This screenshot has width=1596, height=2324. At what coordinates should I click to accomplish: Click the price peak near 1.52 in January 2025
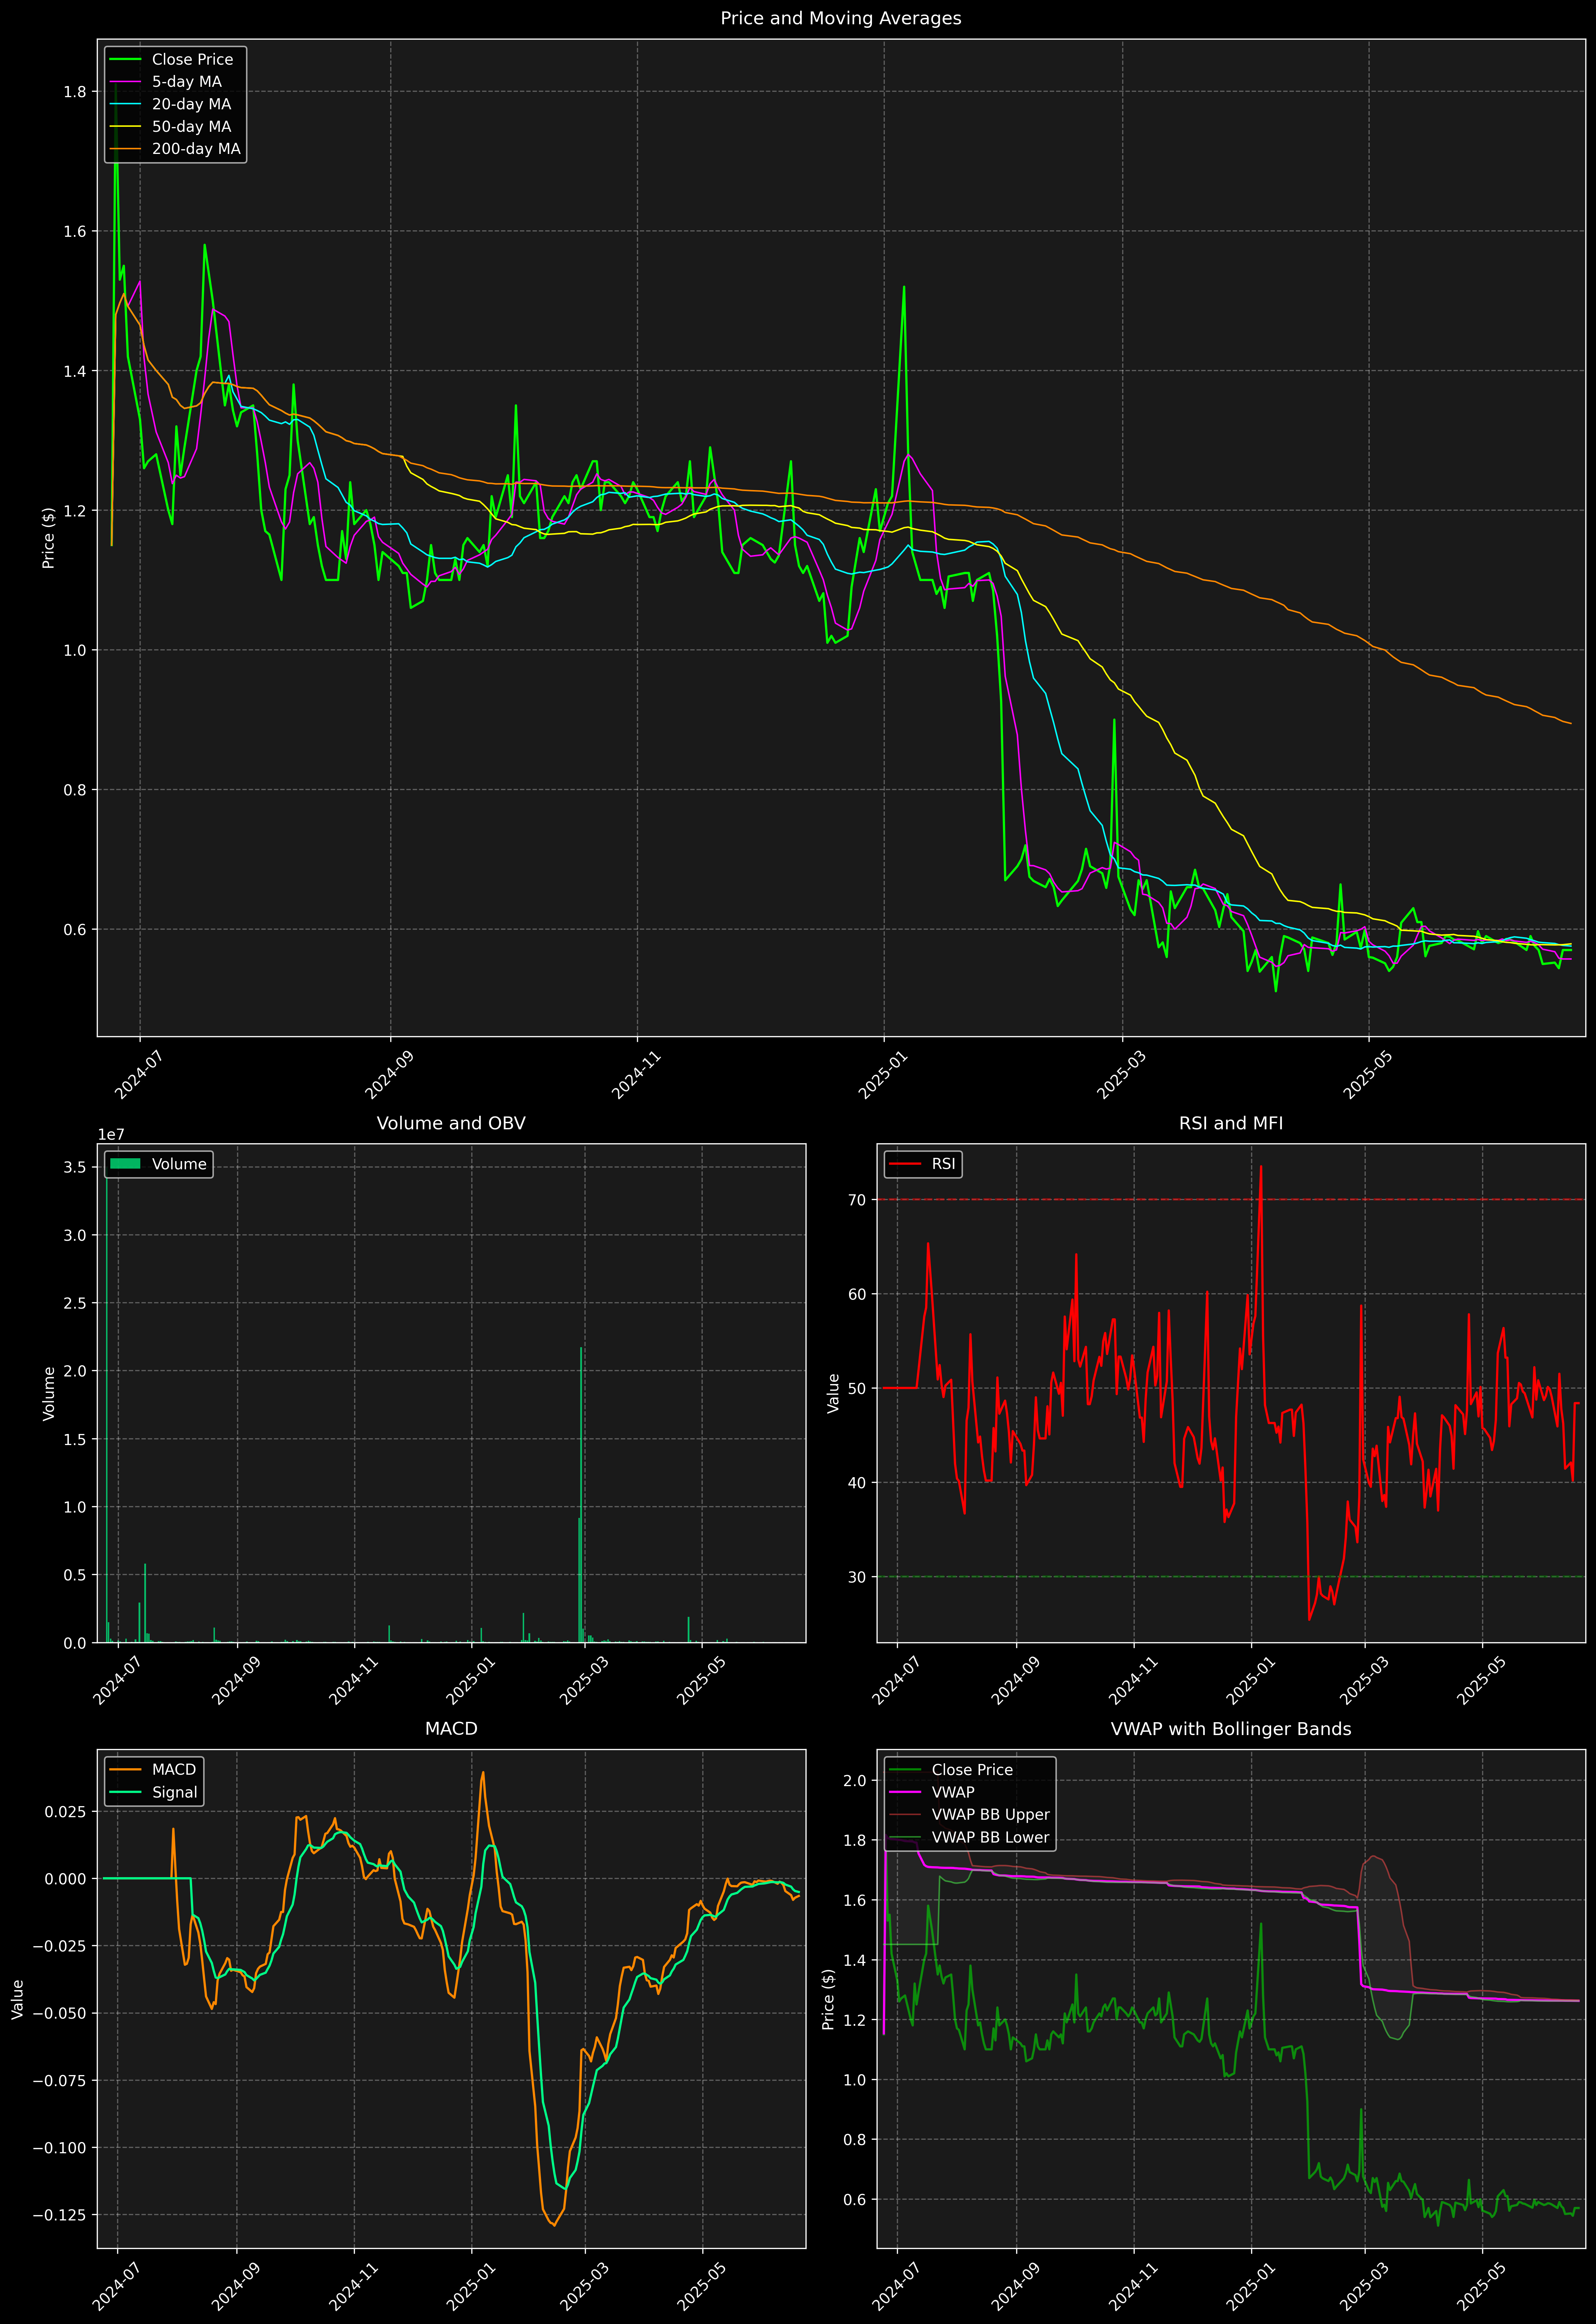coord(904,288)
